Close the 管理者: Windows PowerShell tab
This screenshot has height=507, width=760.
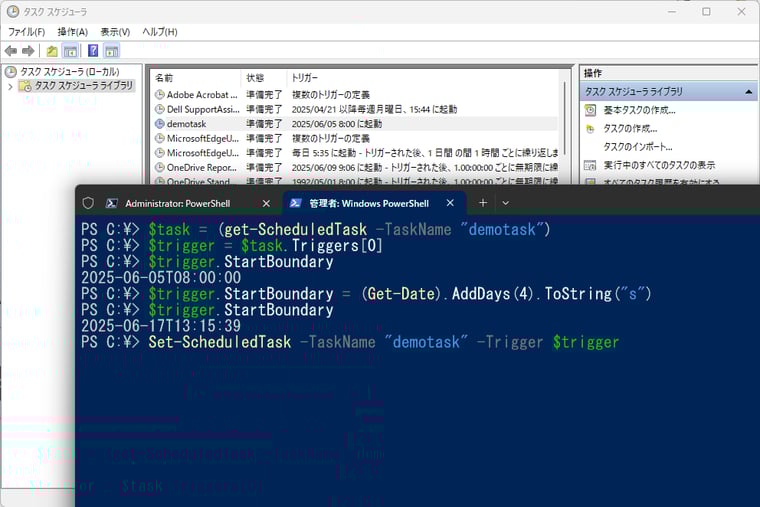point(450,203)
